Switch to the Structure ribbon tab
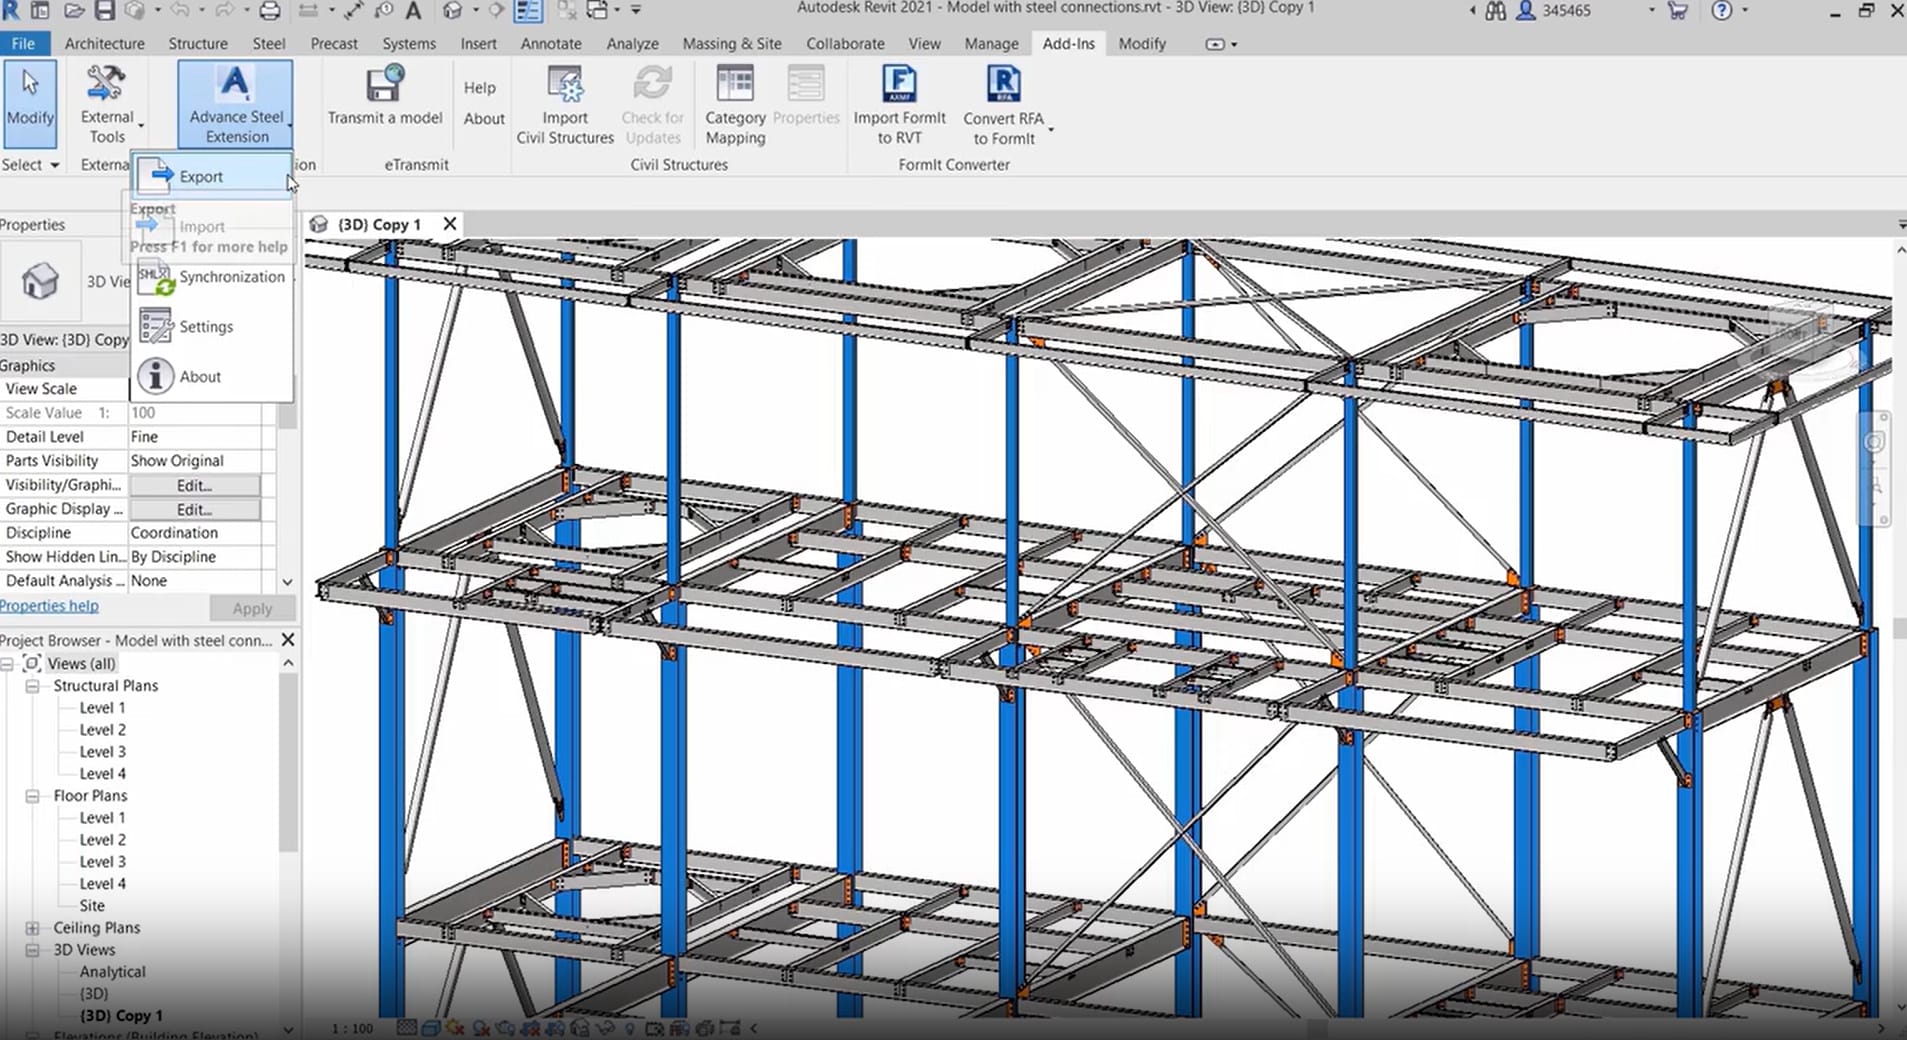 (197, 44)
